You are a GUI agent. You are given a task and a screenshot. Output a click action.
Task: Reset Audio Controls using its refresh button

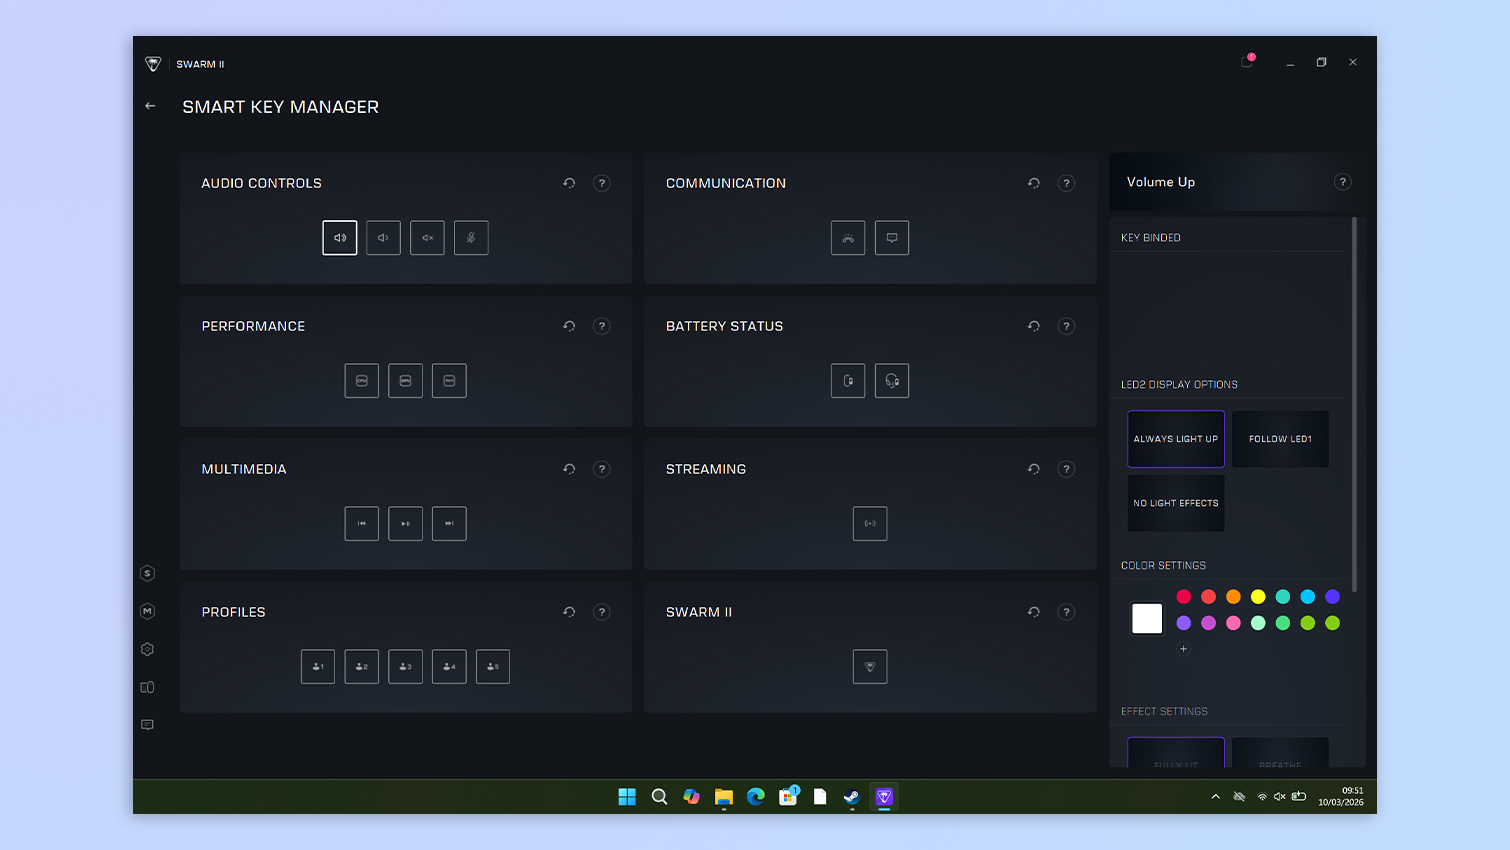click(569, 183)
